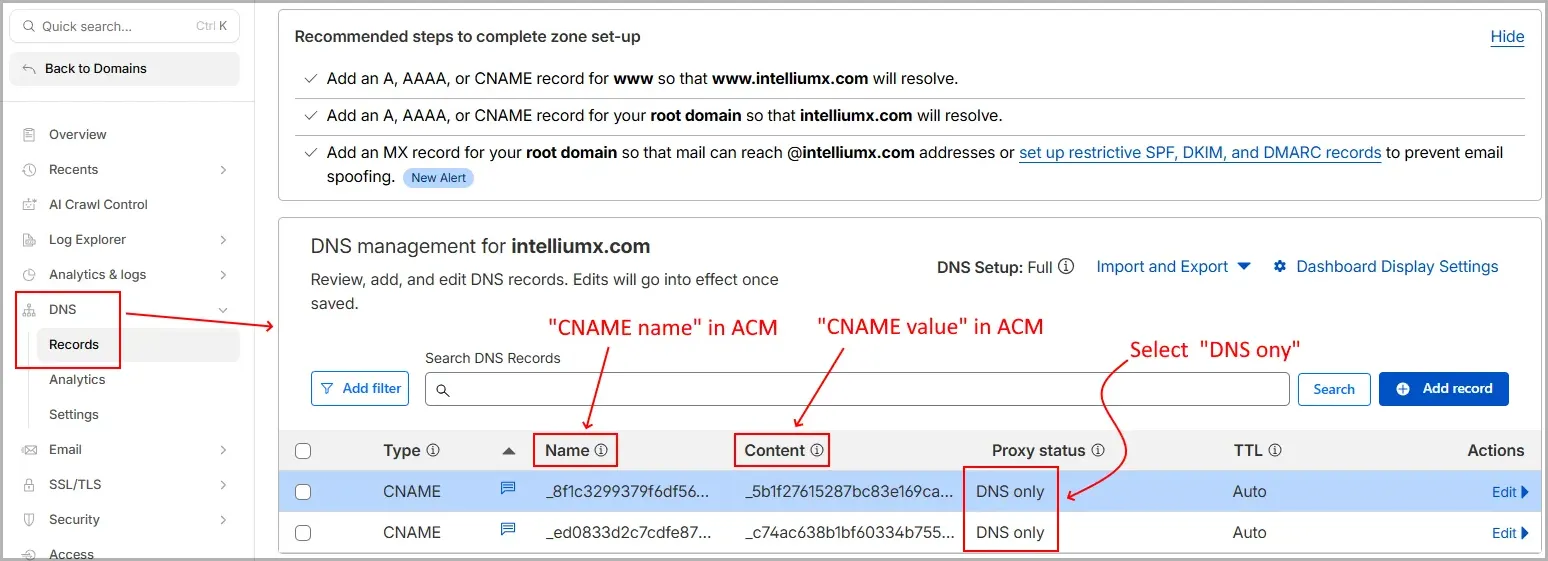The height and width of the screenshot is (561, 1548).
Task: Go to DNS Analytics in sidebar
Action: [x=77, y=380]
